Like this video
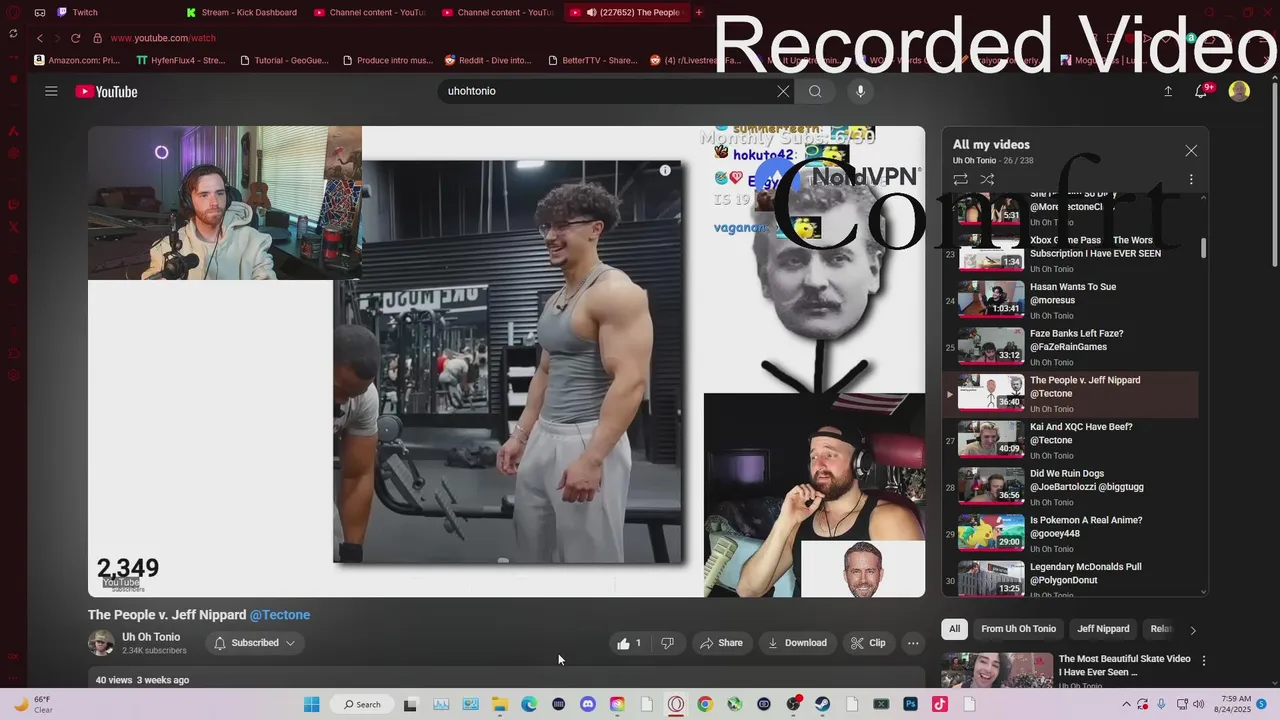1280x720 pixels. [629, 643]
